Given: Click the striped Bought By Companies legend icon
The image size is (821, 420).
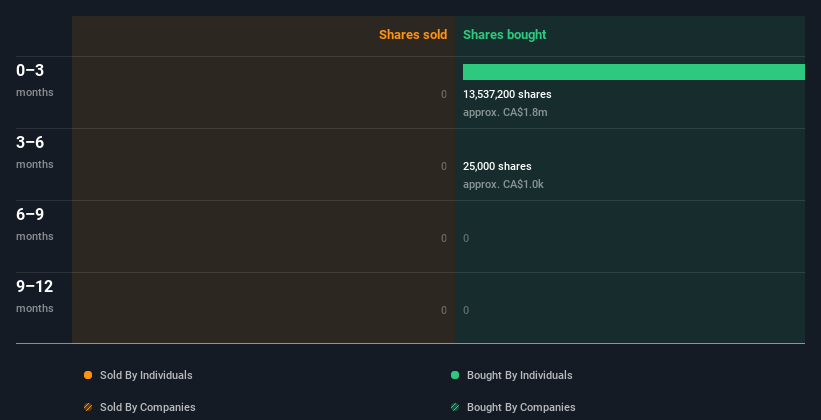Looking at the screenshot, I should pos(455,407).
